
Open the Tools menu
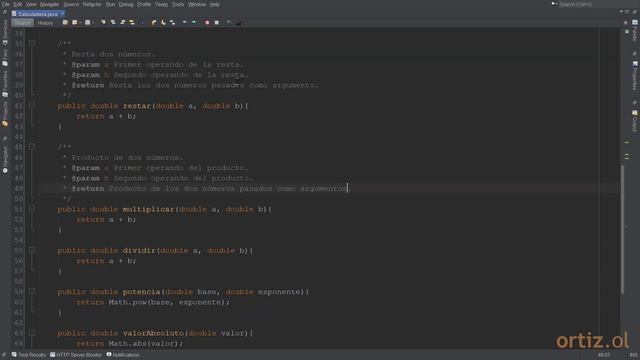178,4
